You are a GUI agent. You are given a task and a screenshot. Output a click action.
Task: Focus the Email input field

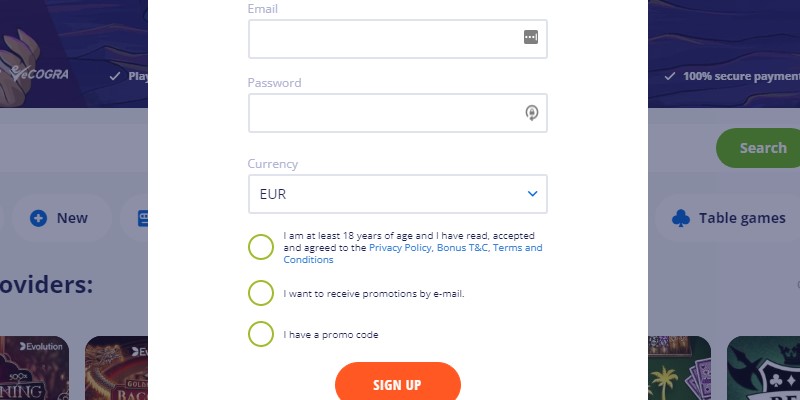coord(397,39)
